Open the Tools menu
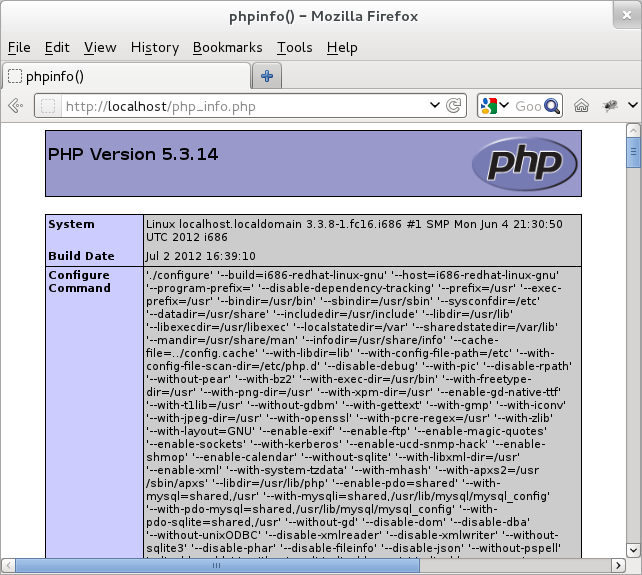642x575 pixels. pos(294,47)
